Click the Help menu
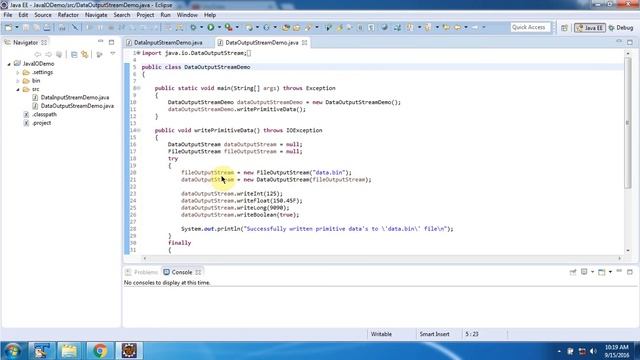 tap(210, 15)
